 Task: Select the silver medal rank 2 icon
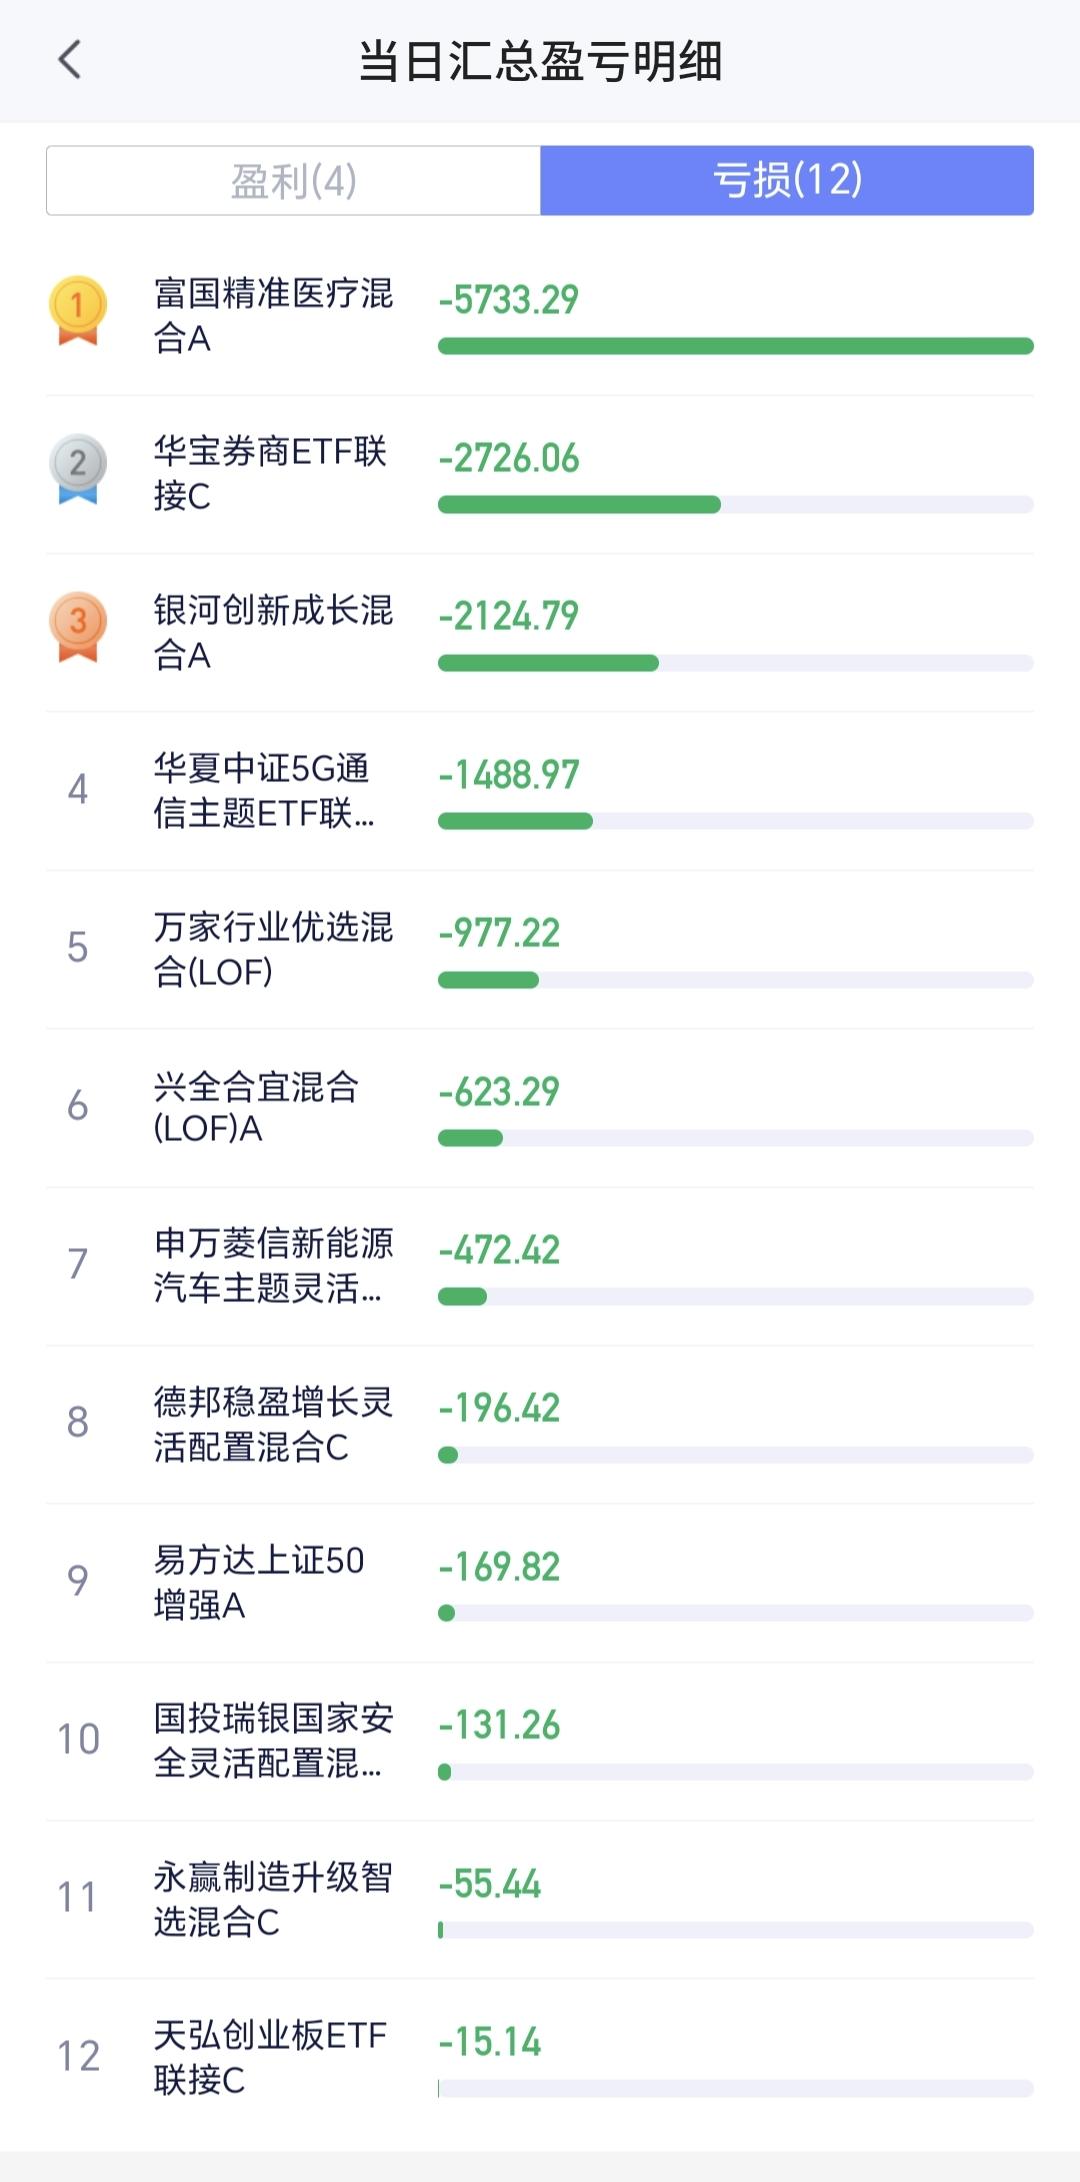tap(78, 469)
